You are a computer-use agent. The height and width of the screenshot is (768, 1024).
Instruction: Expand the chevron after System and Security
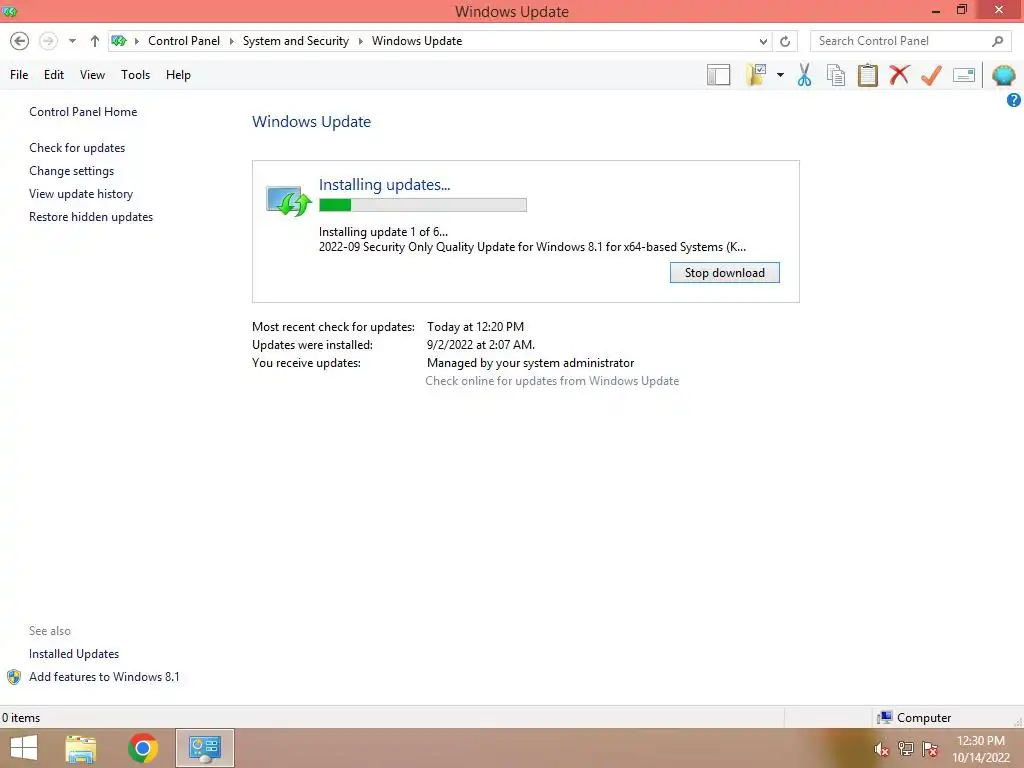coord(360,41)
